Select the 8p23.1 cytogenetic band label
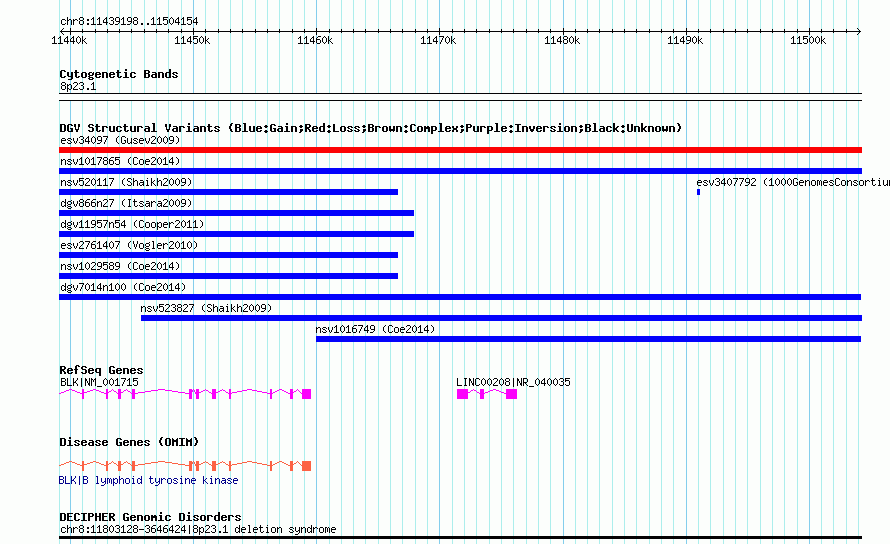The height and width of the screenshot is (544, 890). (78, 86)
